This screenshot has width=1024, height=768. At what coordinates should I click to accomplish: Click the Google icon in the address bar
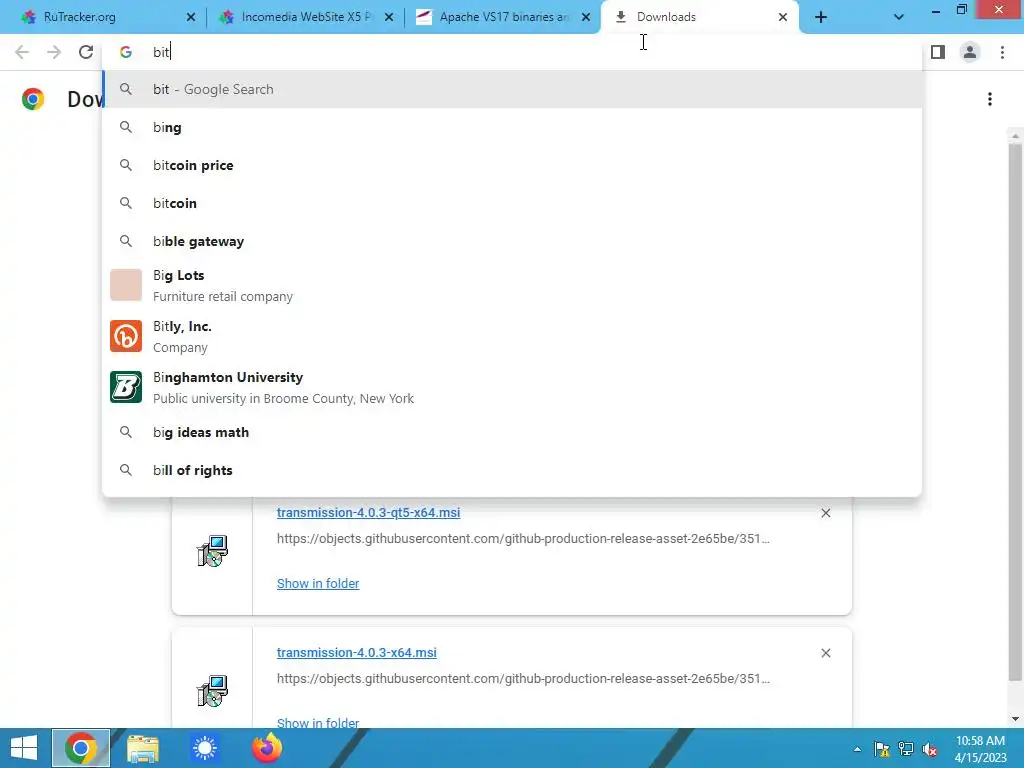(x=126, y=52)
